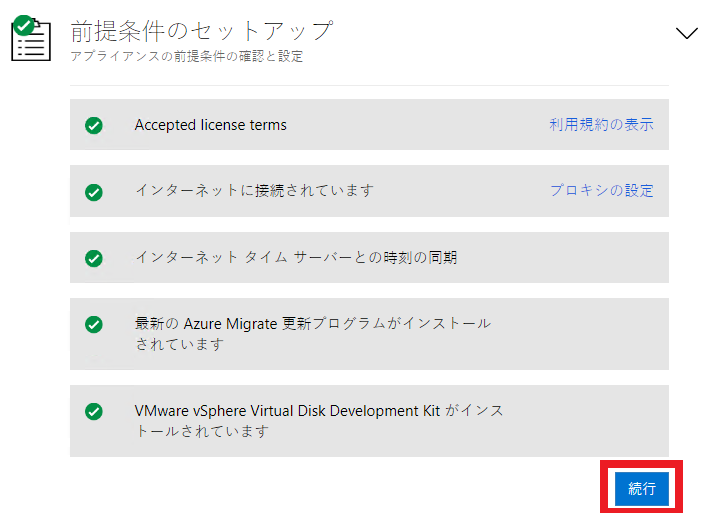Viewport: 709px width, 513px height.
Task: Click the green check beside Accepted license terms
Action: 94,125
